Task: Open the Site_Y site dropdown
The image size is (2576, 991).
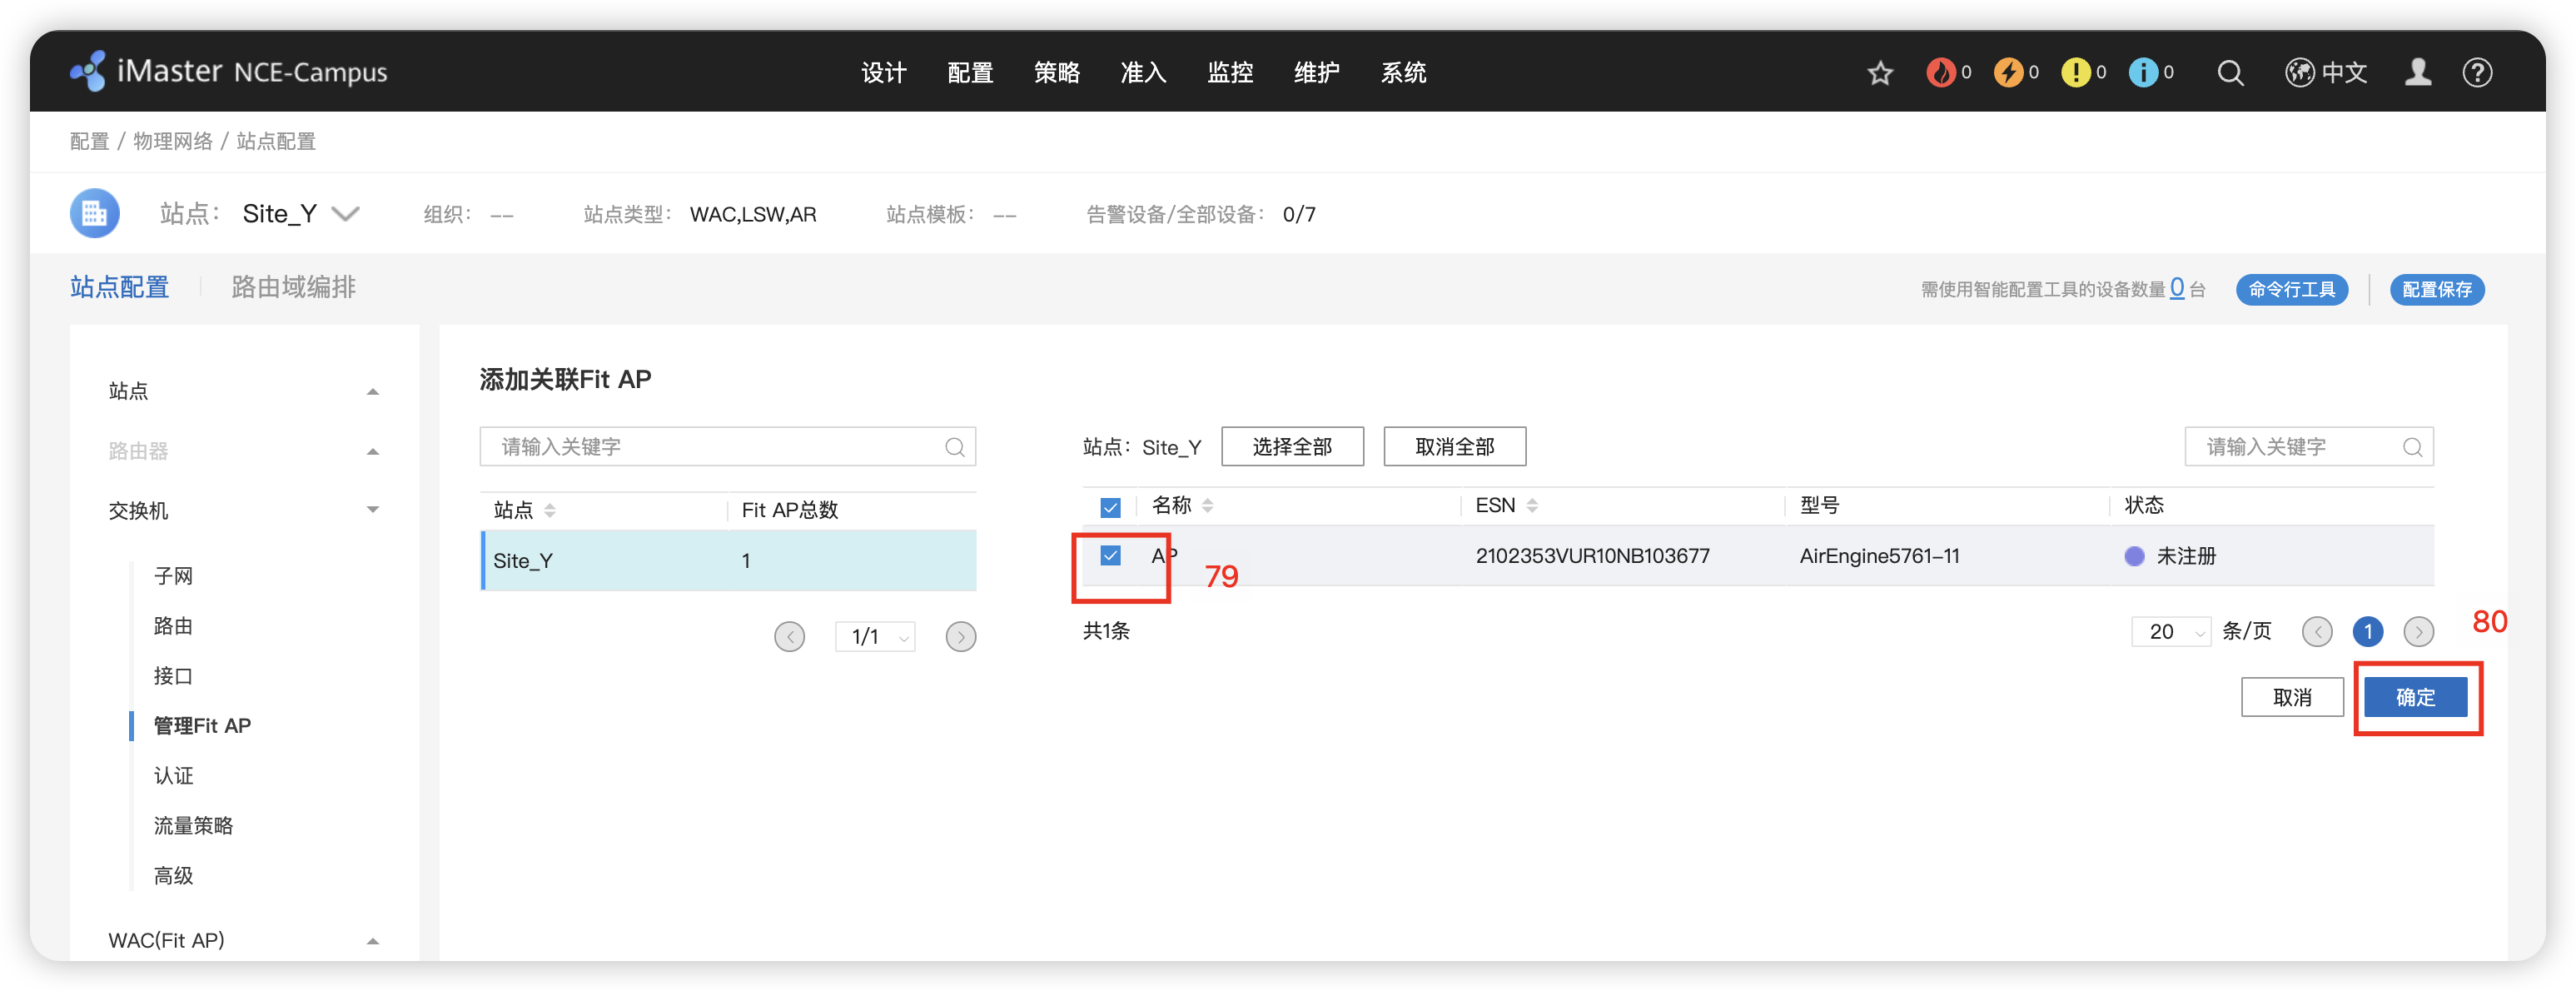Action: 345,214
